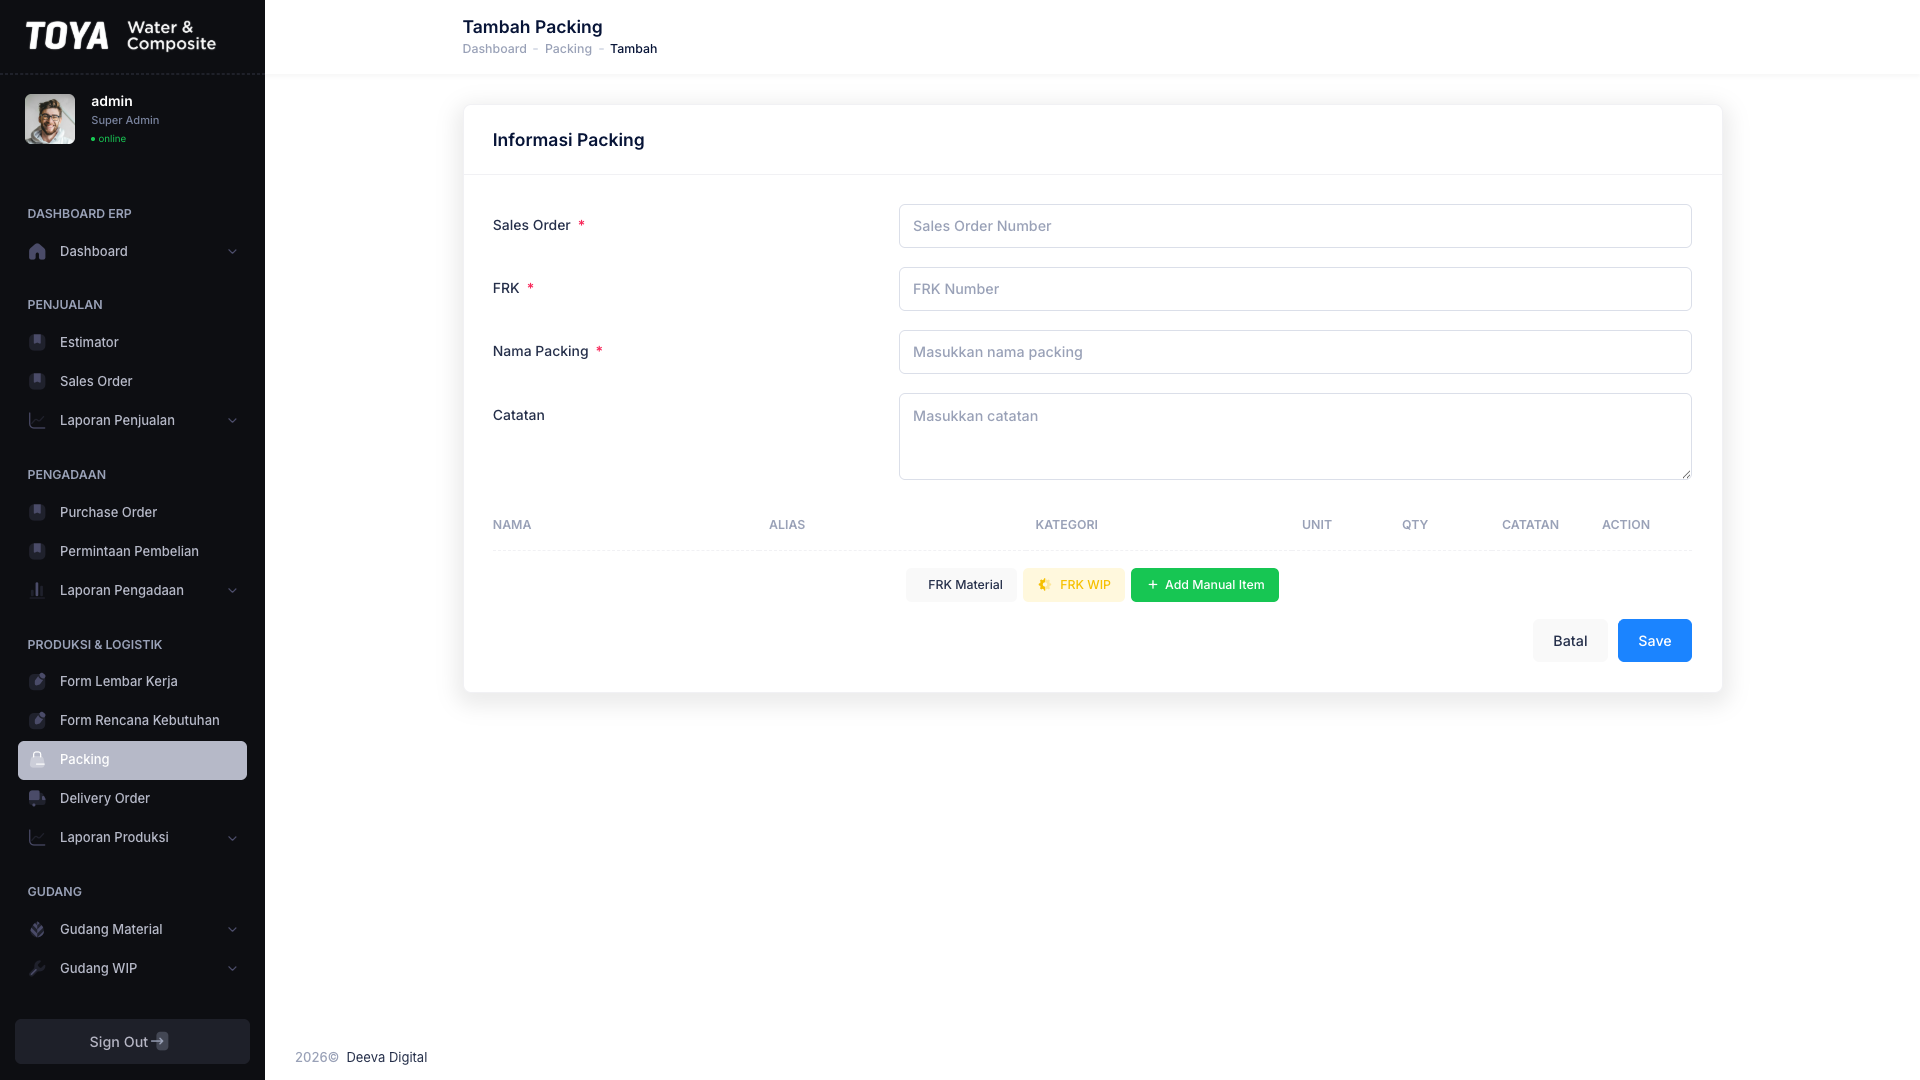Focus the Catatan textarea
The height and width of the screenshot is (1080, 1920).
point(1295,436)
